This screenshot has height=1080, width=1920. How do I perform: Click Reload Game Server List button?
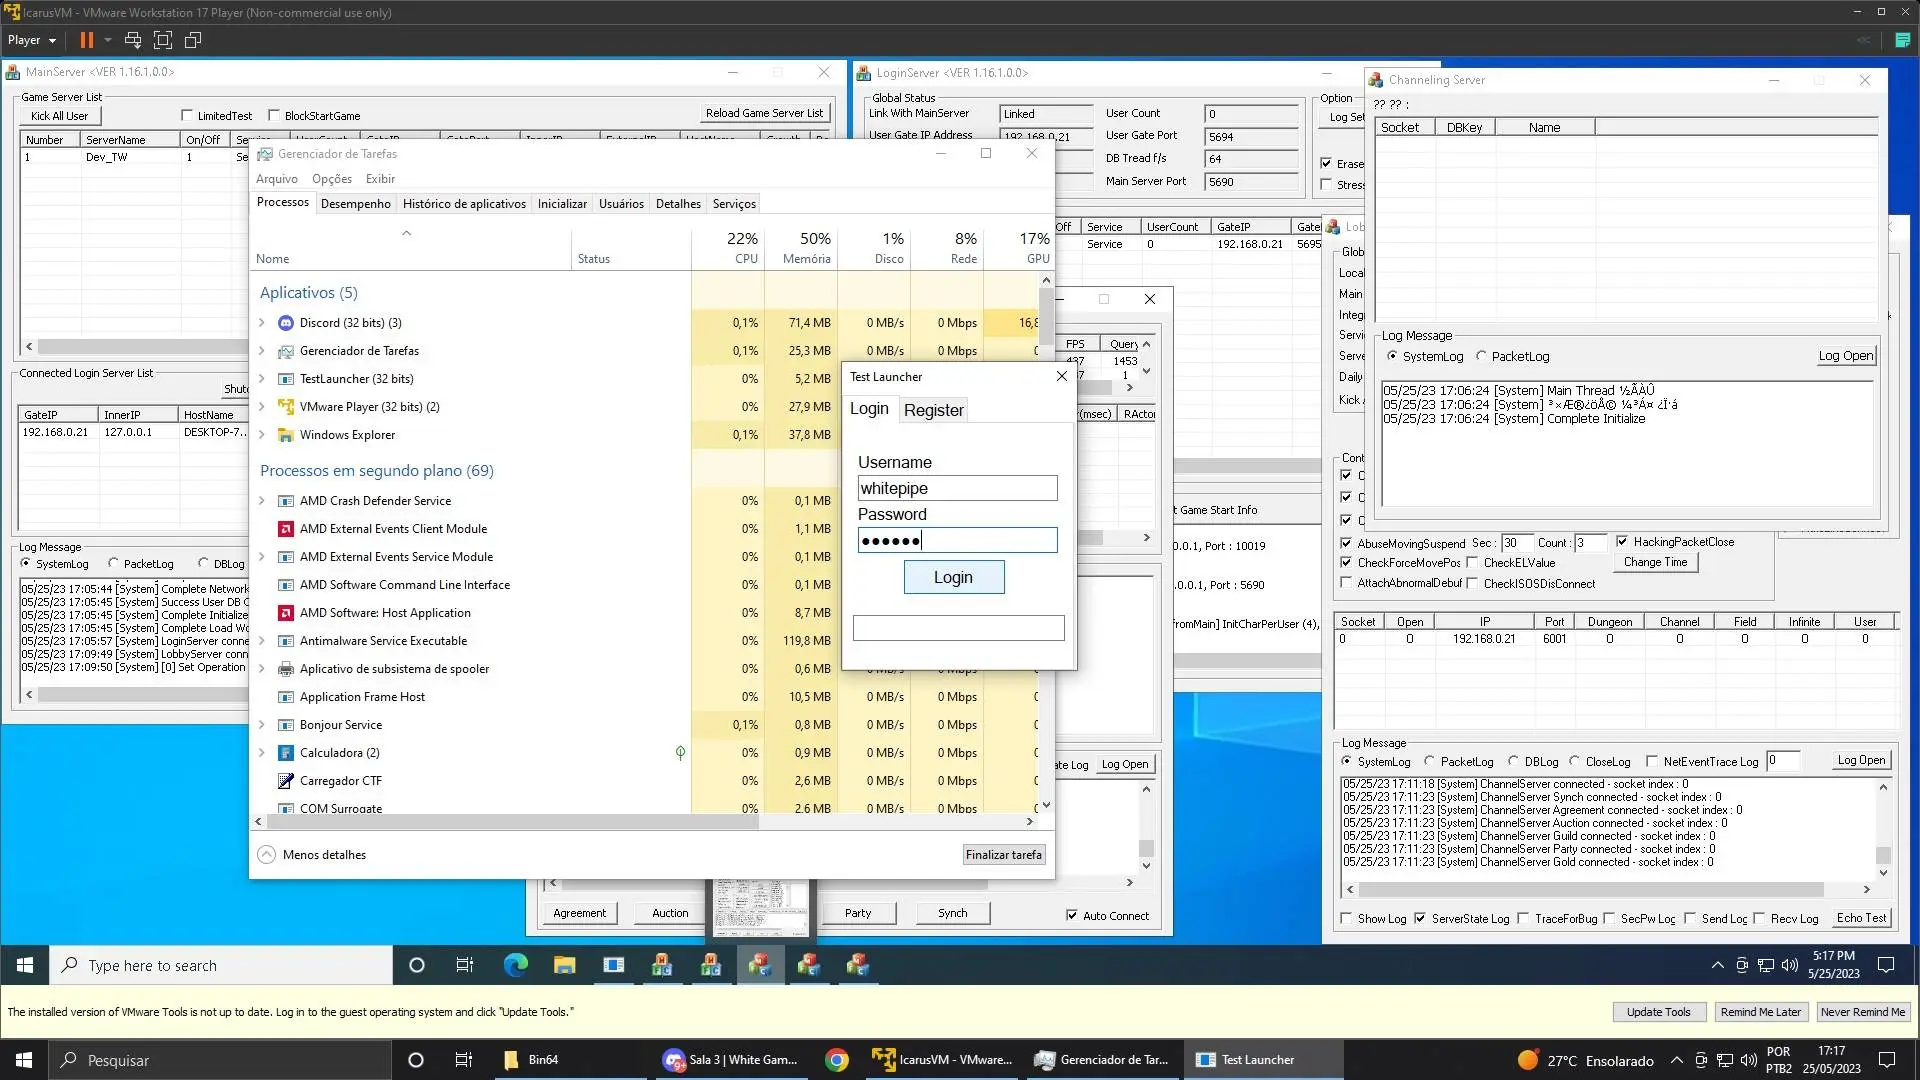pyautogui.click(x=765, y=113)
